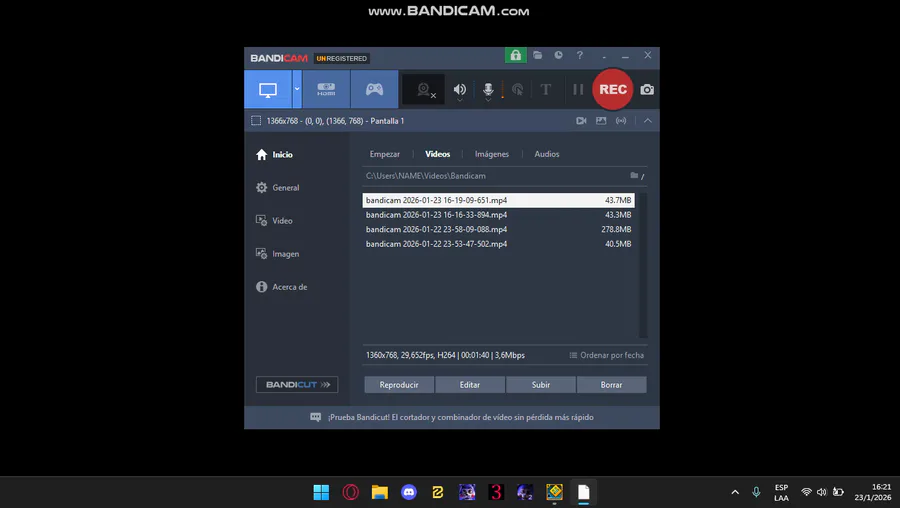Viewport: 900px width, 508px height.
Task: Open video-only view icon in status bar
Action: (581, 121)
